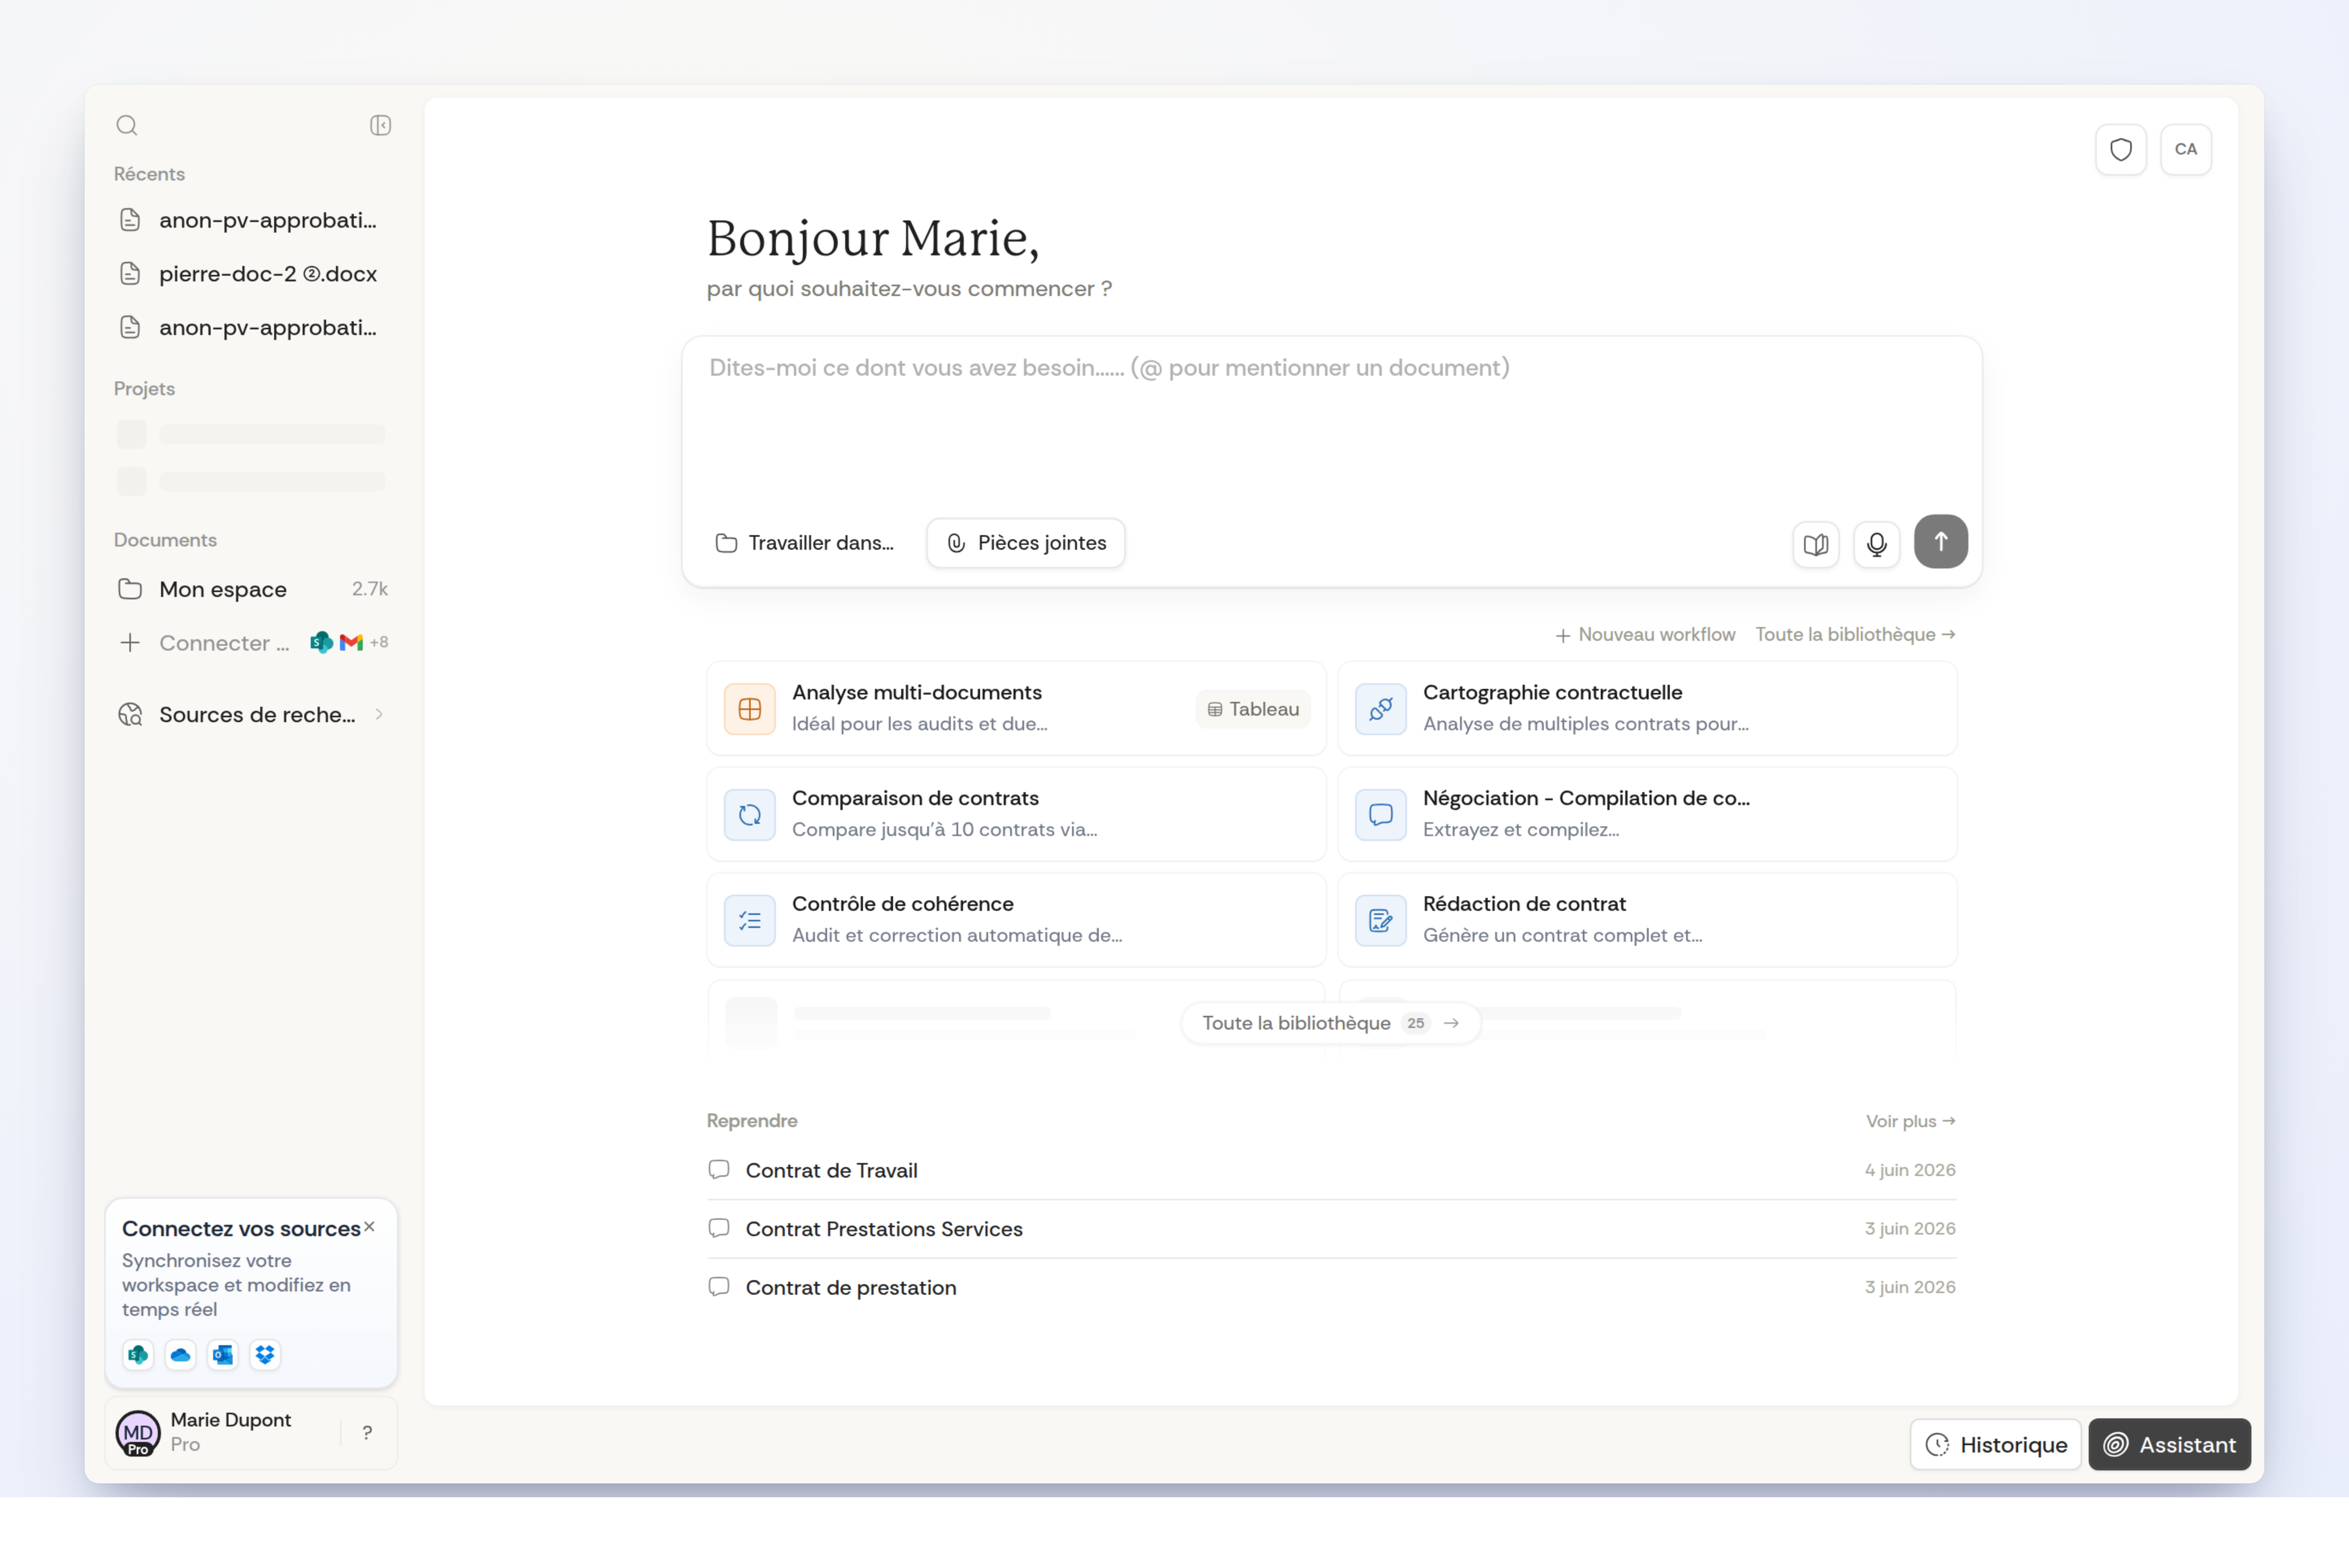
Task: Open Cartographie contractuelle workflow card
Action: click(1647, 708)
